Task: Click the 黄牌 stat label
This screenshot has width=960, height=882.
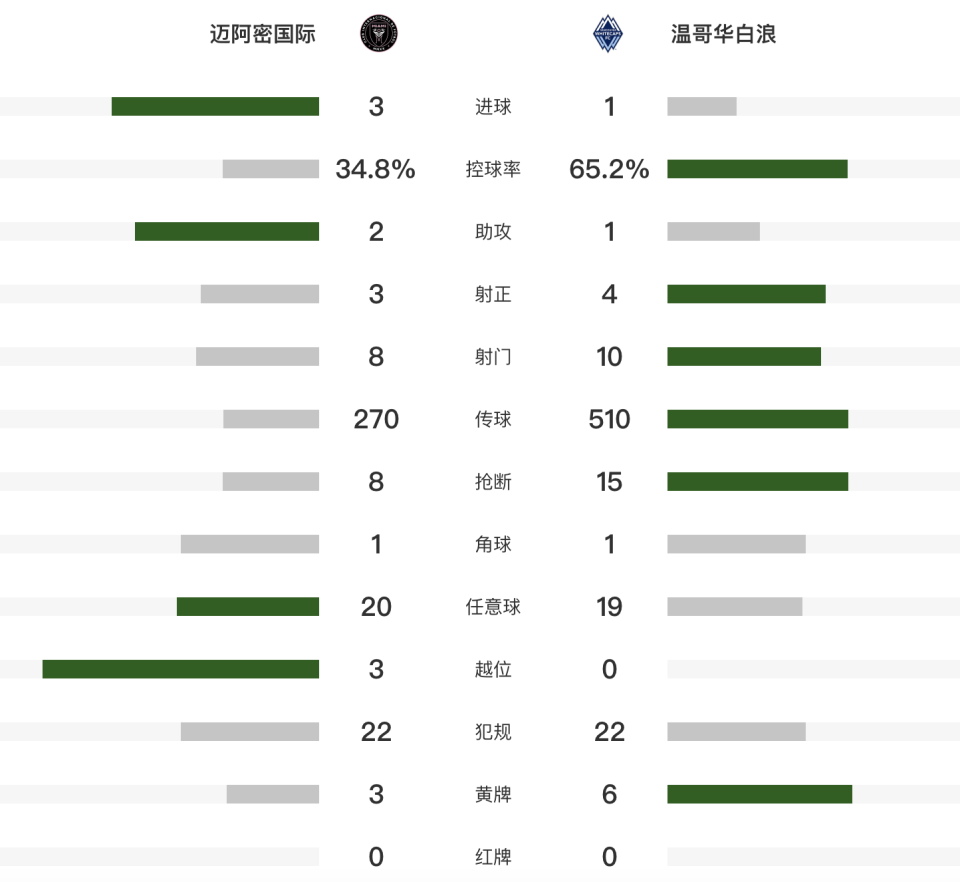Action: click(493, 794)
